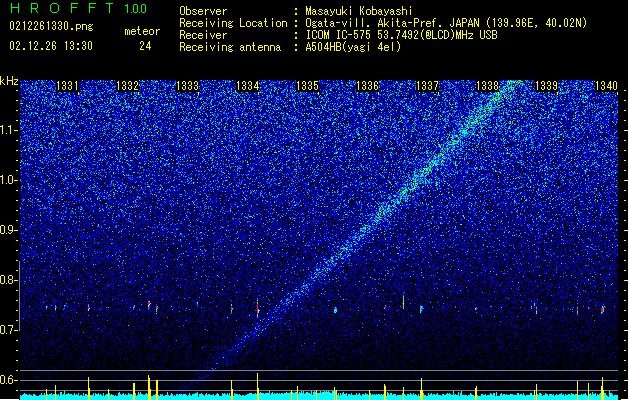
Task: Click the 1334 time marker
Action: click(x=248, y=85)
